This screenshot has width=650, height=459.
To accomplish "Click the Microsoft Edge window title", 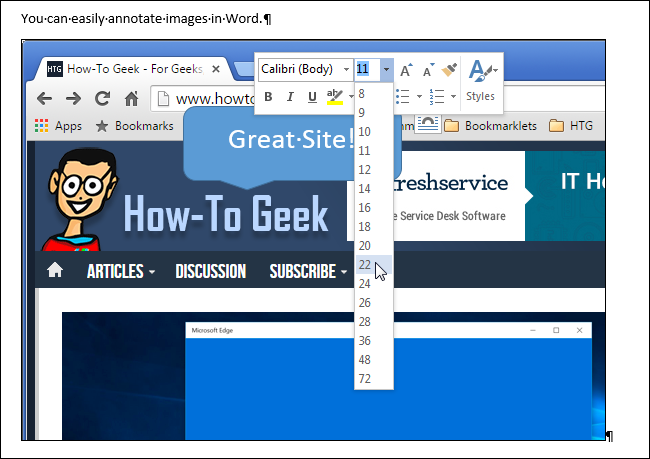I will click(212, 330).
